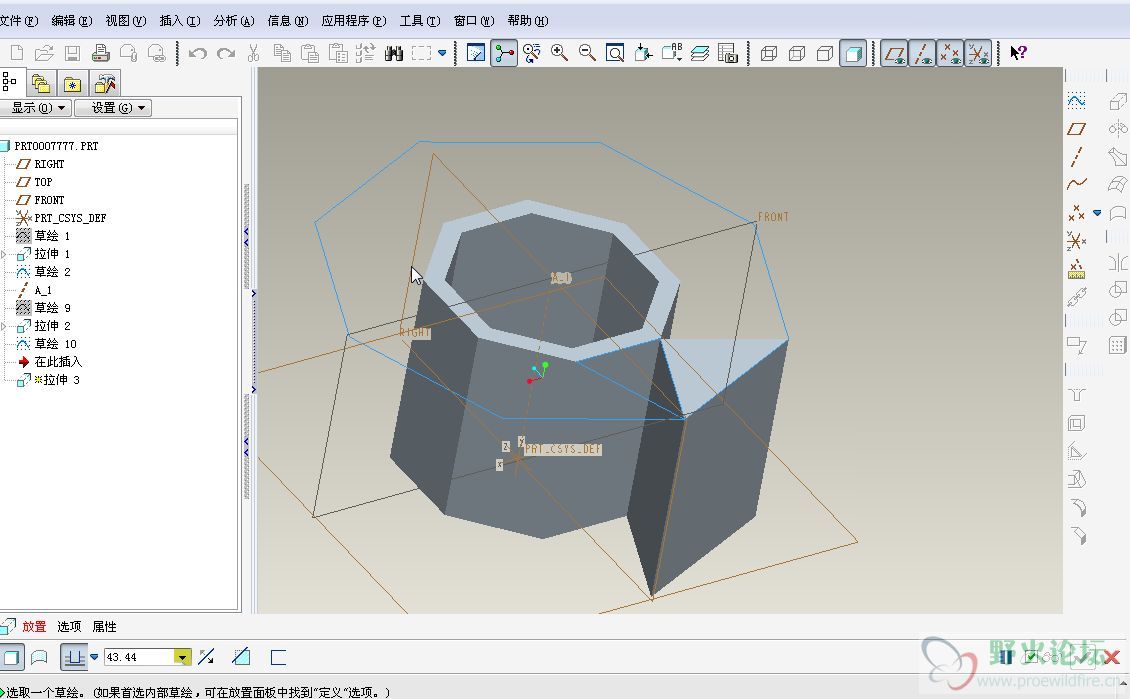Toggle remove material option

coord(241,657)
